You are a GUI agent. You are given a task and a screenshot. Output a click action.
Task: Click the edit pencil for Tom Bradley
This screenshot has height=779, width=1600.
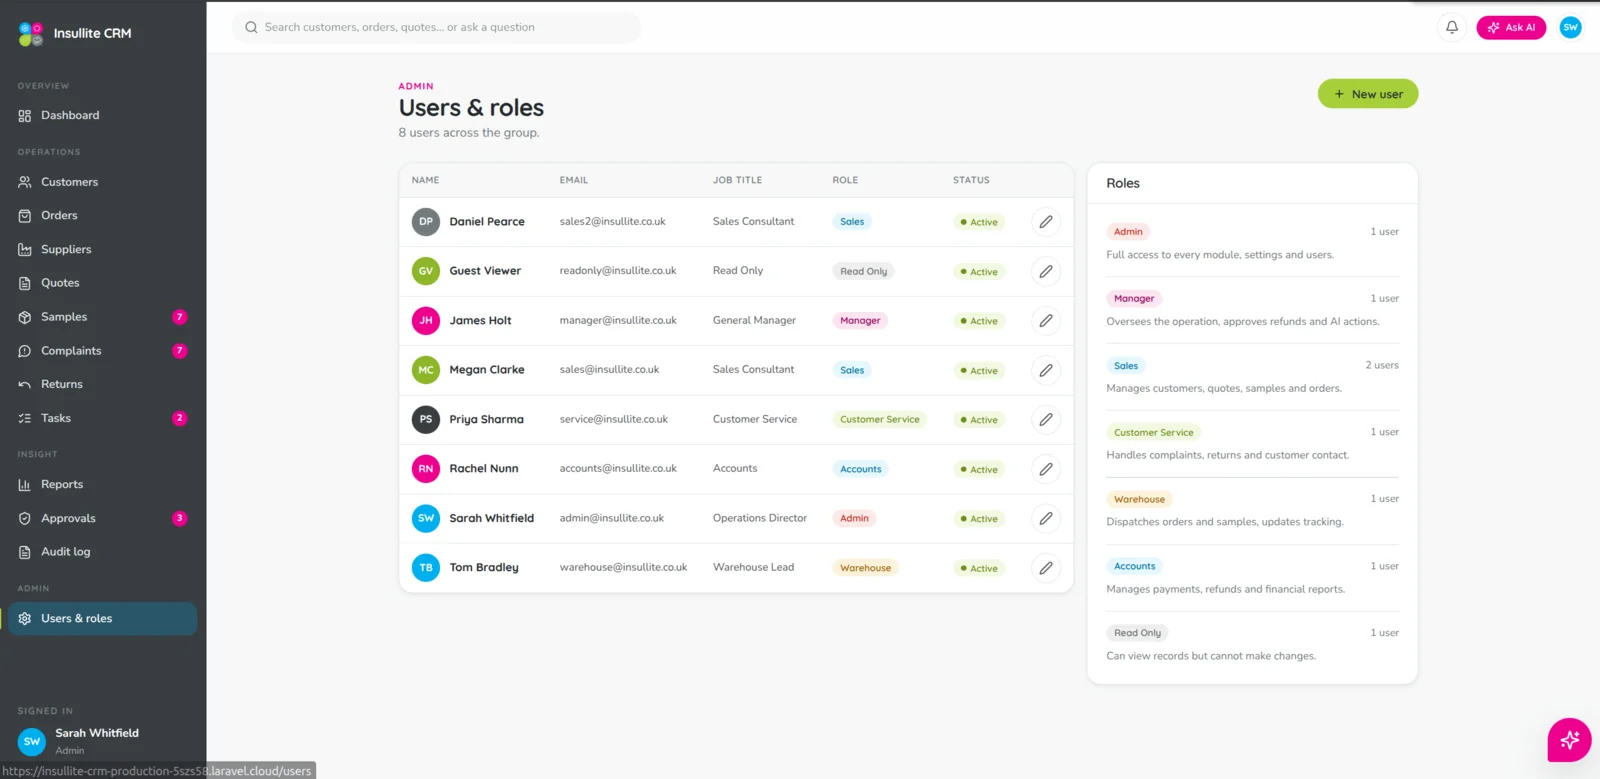[x=1045, y=568]
